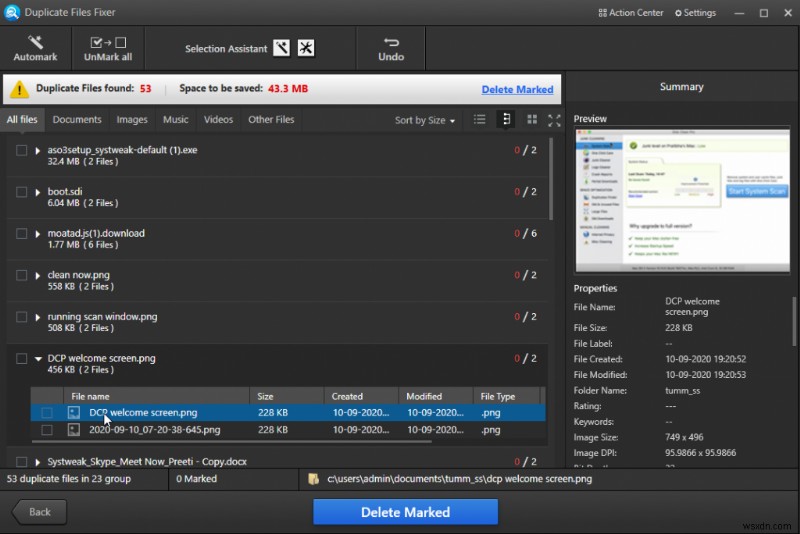Screen dimensions: 800x534
Task: Click the Folder Name value tumm_ss
Action: coord(683,391)
